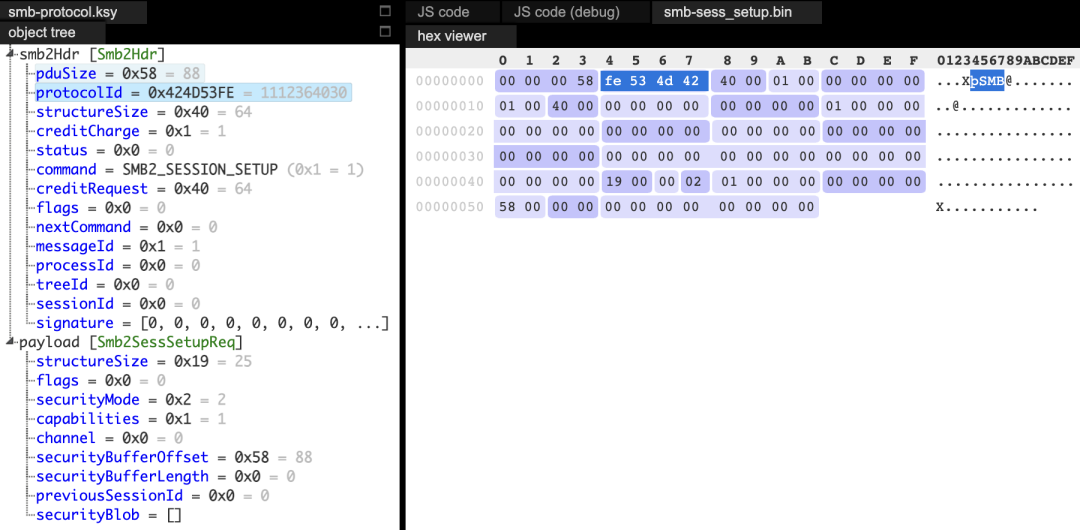Click the channel = 0x0 entry
1080x530 pixels.
pyautogui.click(x=109, y=438)
